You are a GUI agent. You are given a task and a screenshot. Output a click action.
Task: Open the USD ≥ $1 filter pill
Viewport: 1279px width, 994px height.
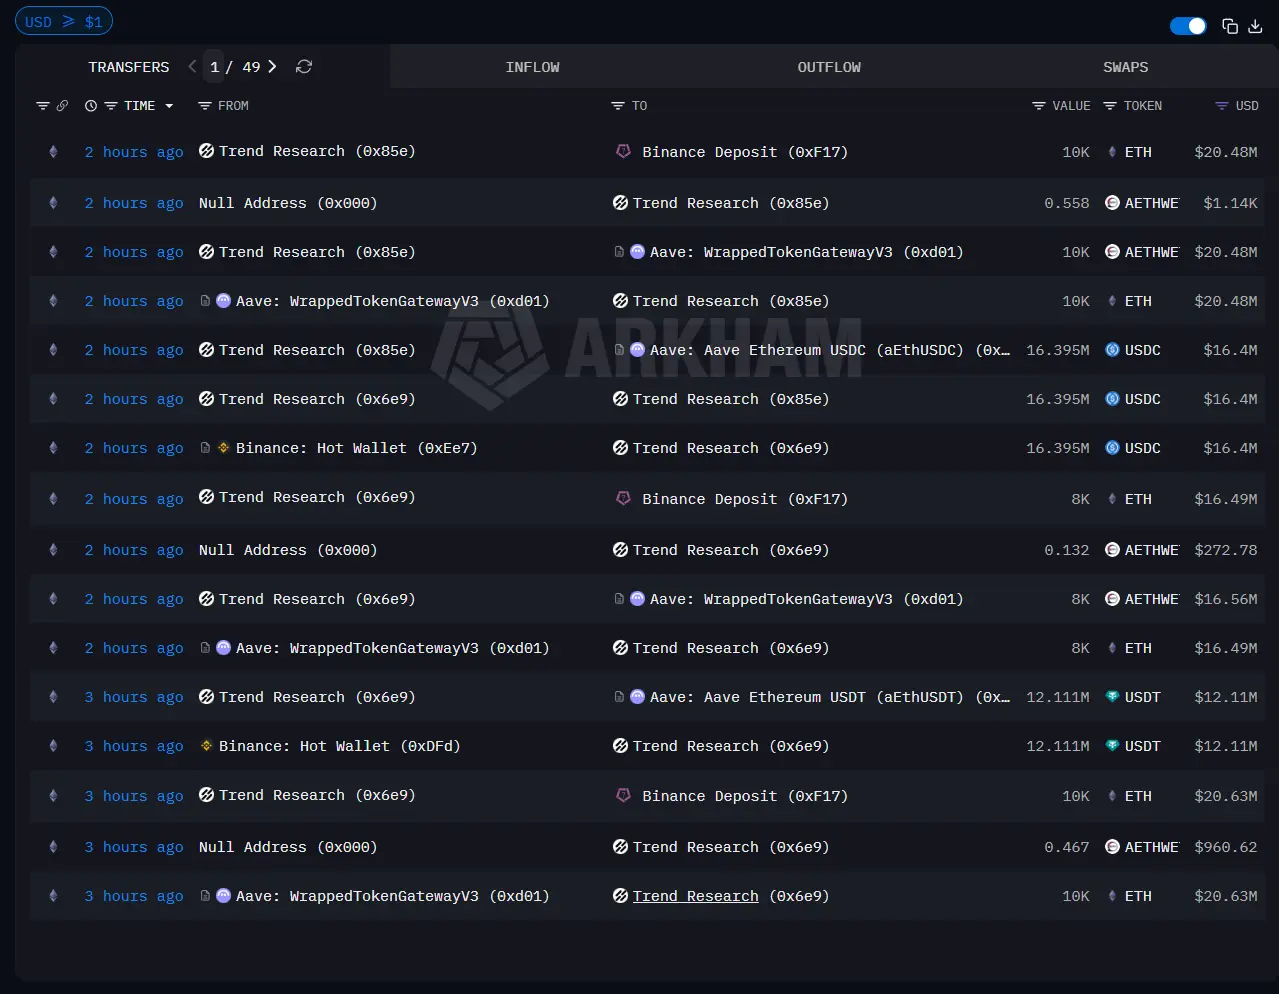[x=64, y=21]
